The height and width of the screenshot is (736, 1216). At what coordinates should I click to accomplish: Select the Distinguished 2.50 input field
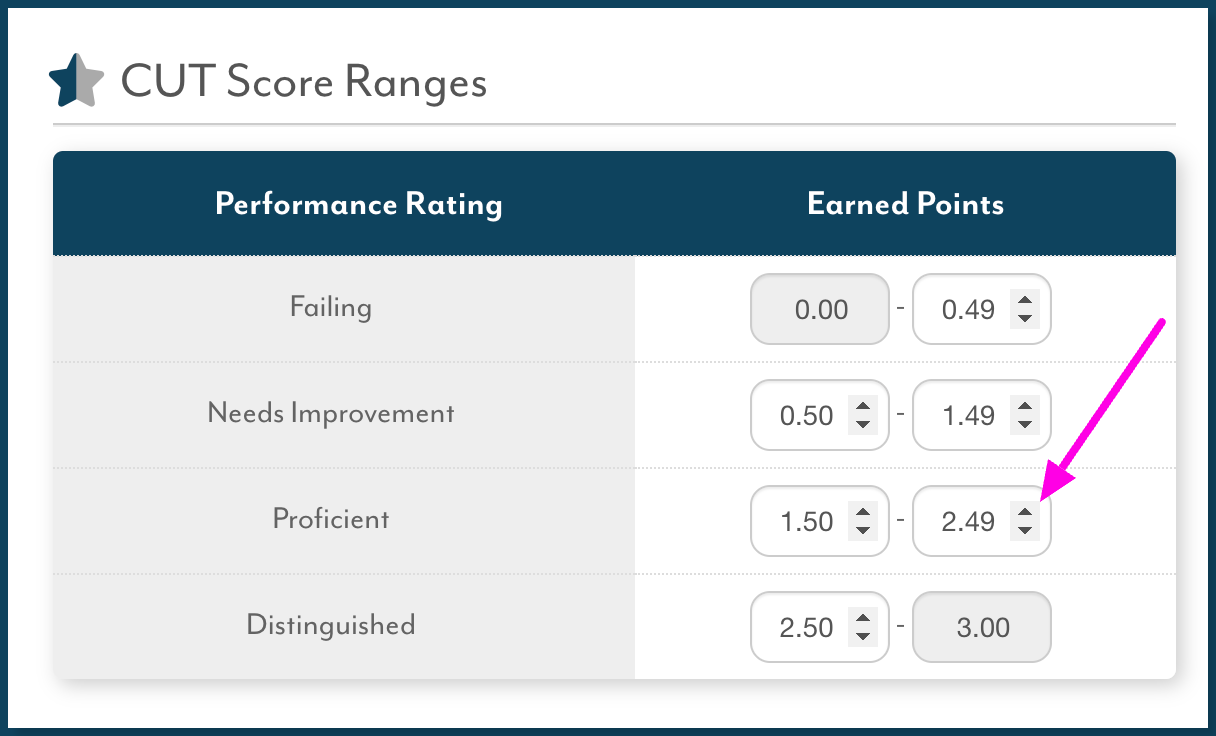[820, 627]
